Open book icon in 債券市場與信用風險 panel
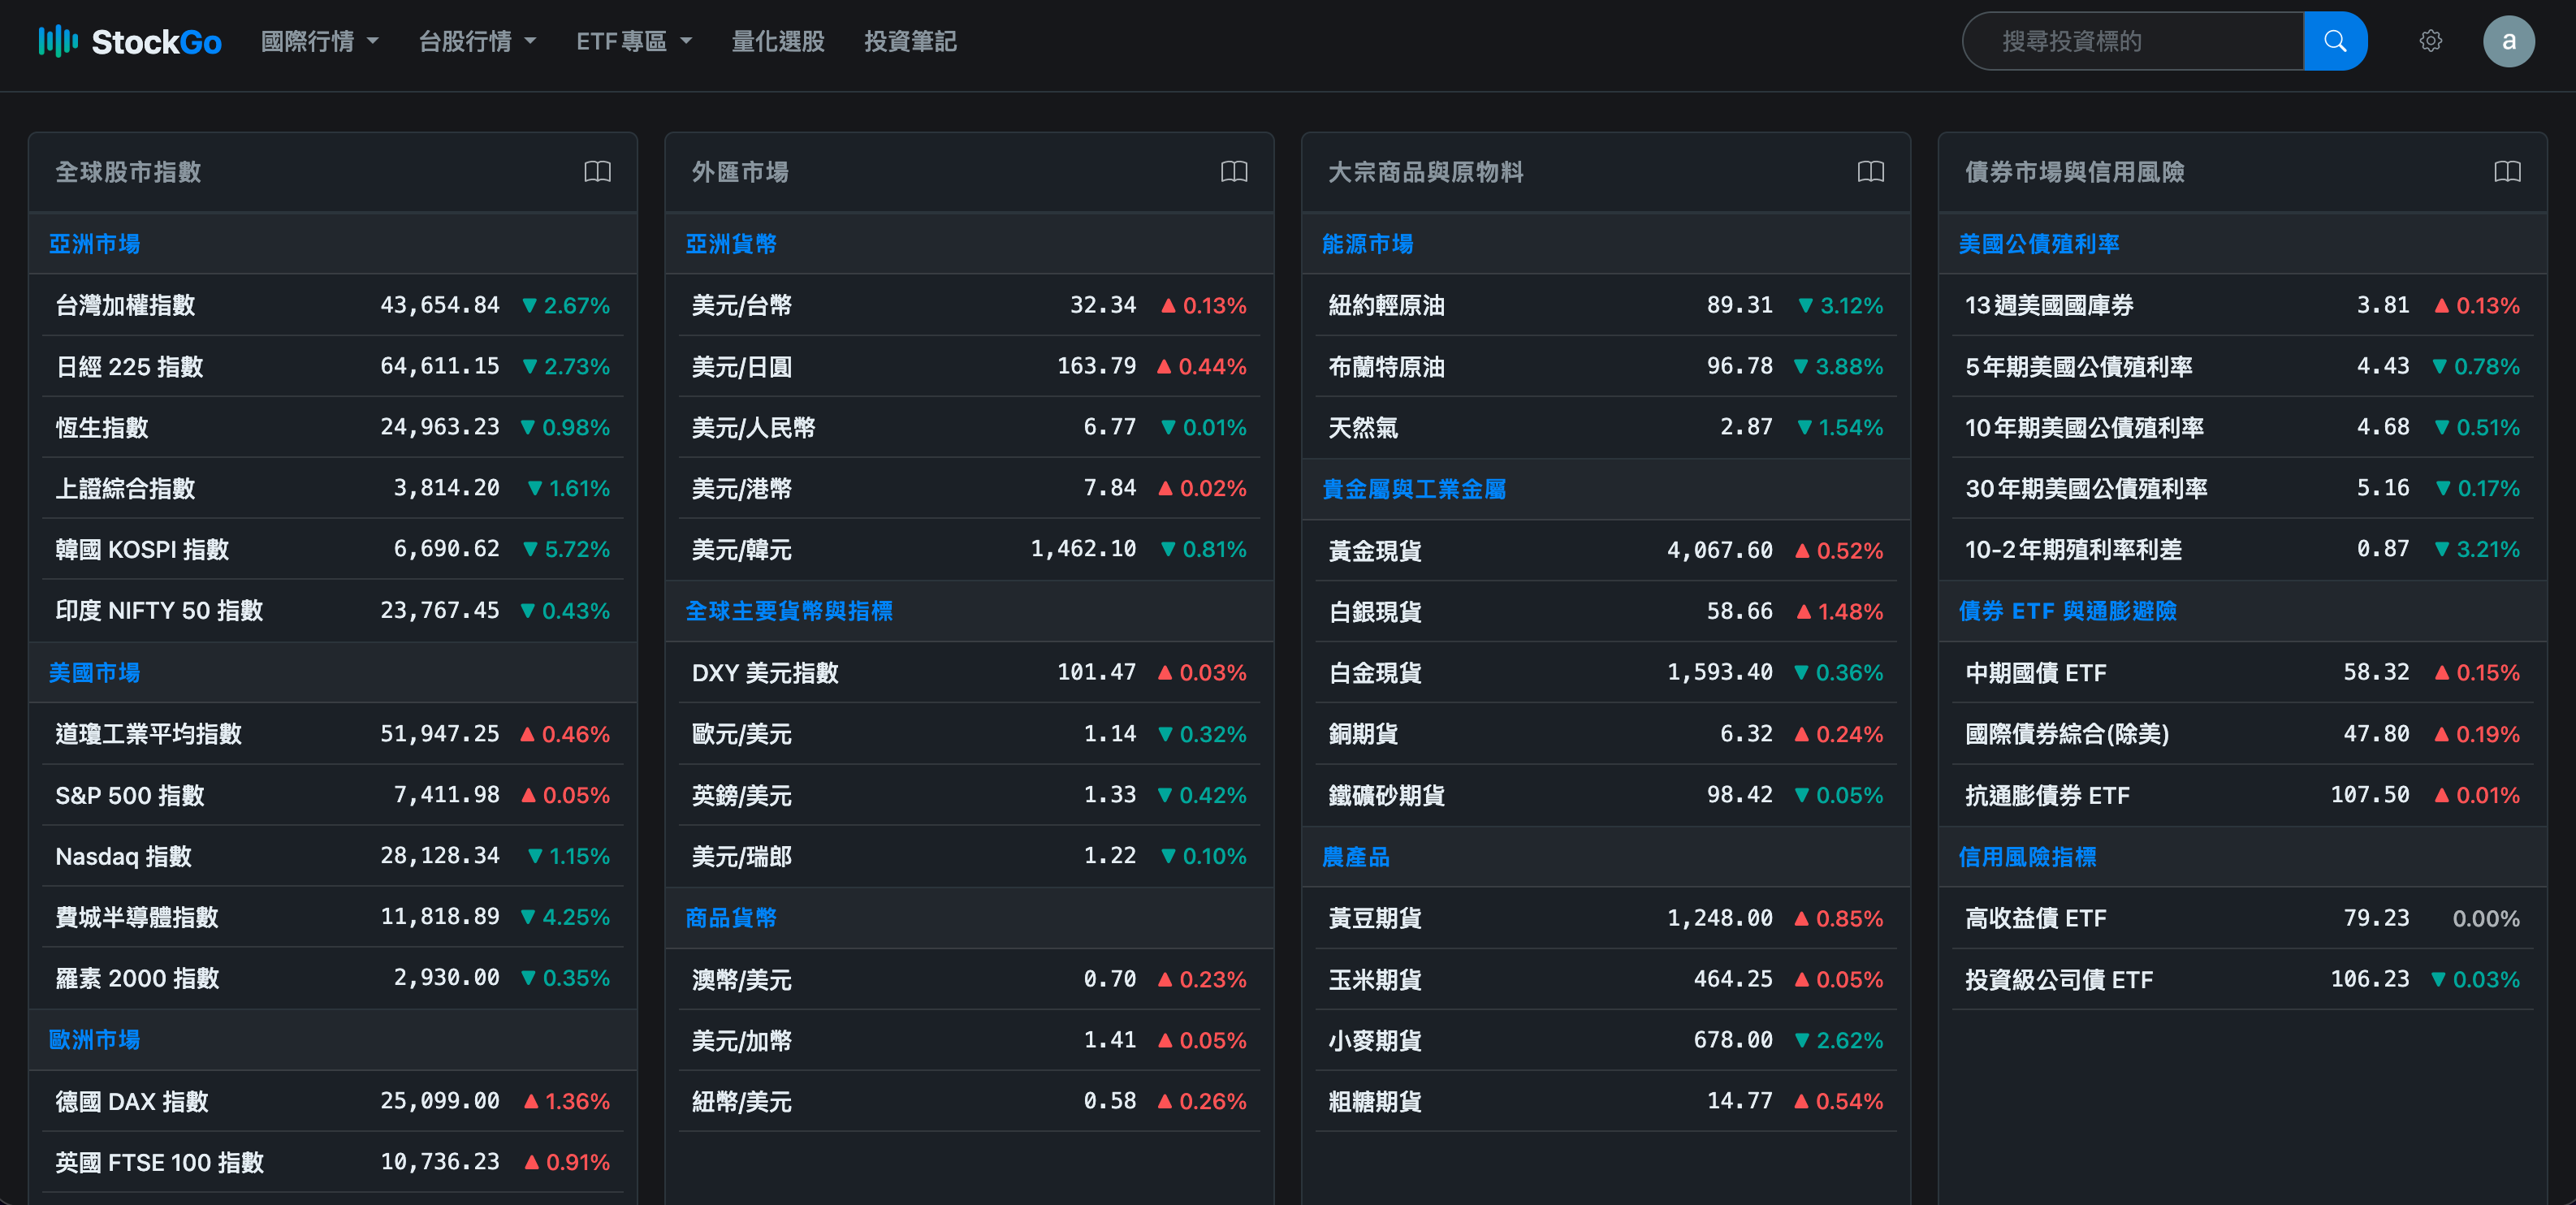Image resolution: width=2576 pixels, height=1205 pixels. coord(2507,172)
